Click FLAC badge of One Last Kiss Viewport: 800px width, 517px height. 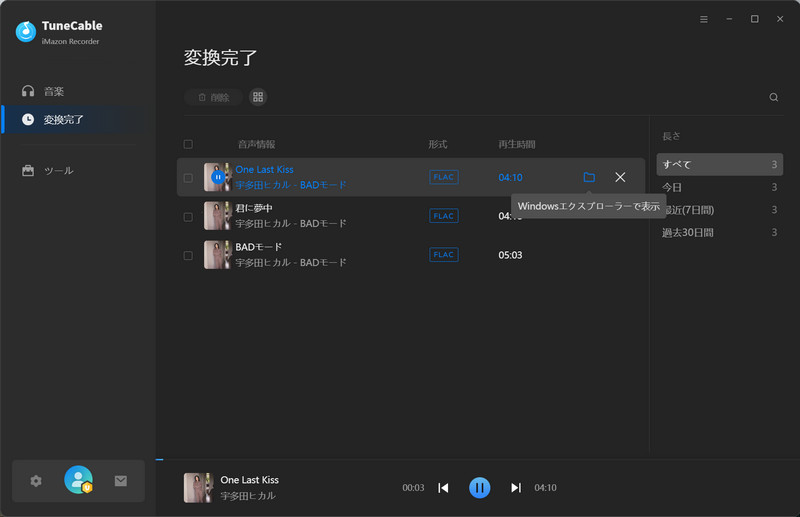click(444, 177)
